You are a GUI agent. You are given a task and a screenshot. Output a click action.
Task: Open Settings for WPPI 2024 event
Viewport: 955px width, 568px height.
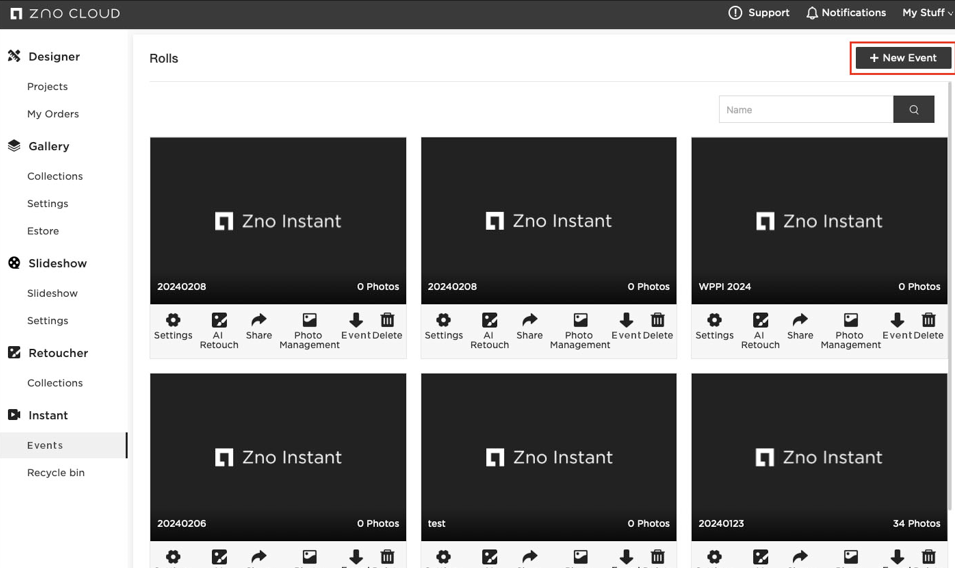coord(714,327)
